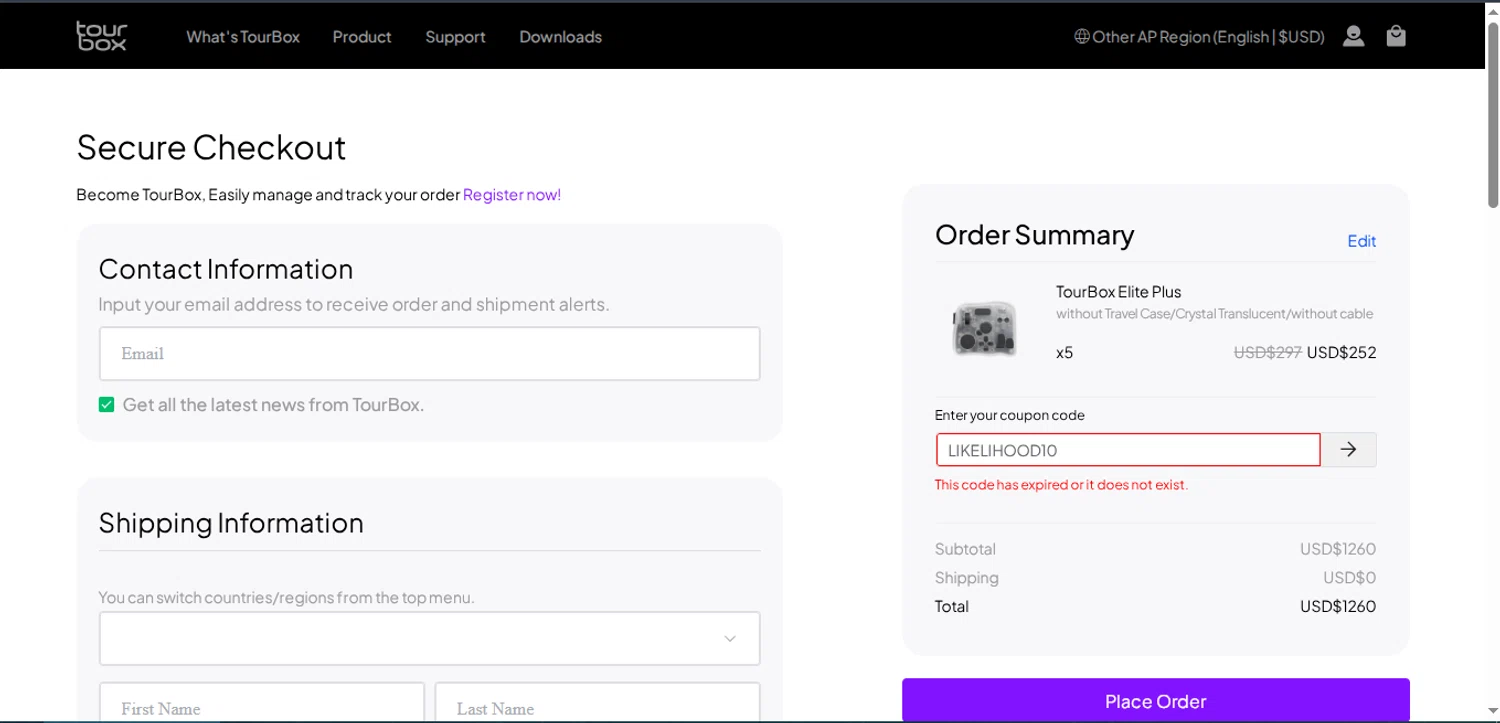Click the Enter your coupon code label
Screen dimensions: 1500x723
pyautogui.click(x=1009, y=415)
